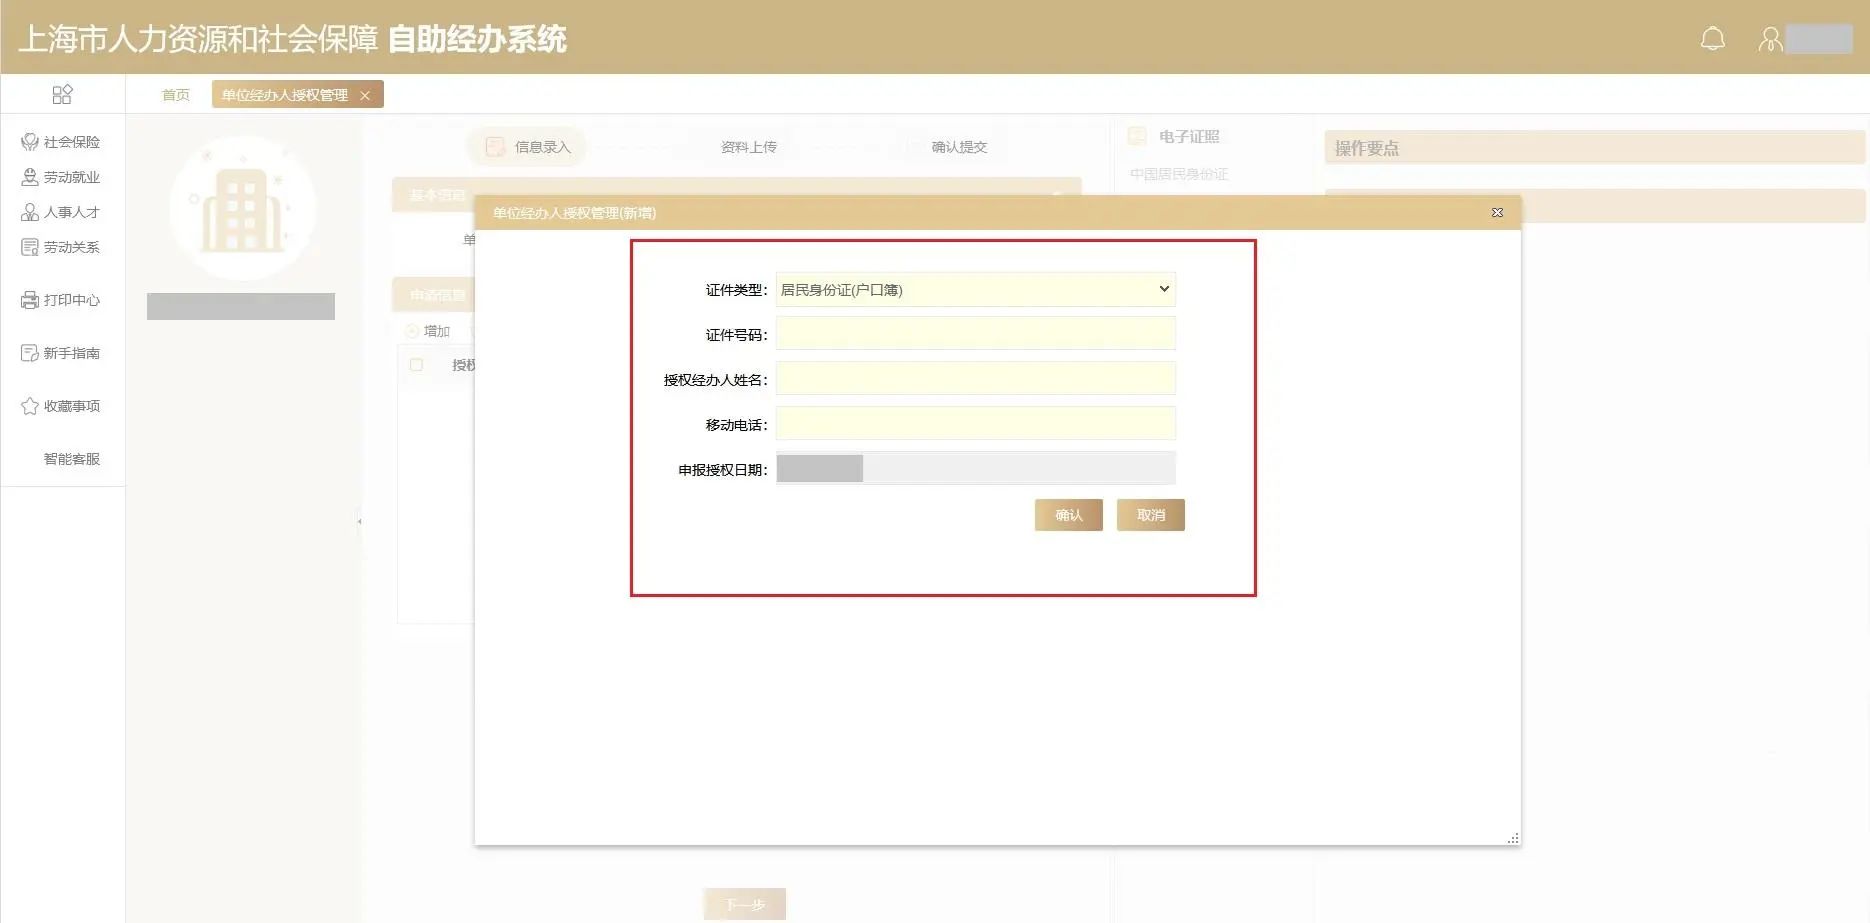The width and height of the screenshot is (1870, 923).
Task: Open the notification bell
Action: (x=1713, y=39)
